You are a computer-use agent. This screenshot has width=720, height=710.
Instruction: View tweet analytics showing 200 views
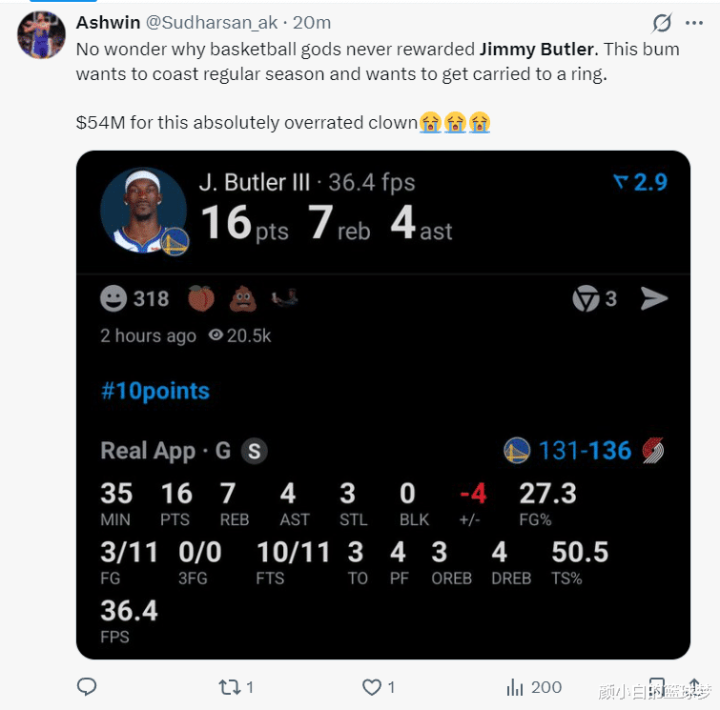(533, 687)
